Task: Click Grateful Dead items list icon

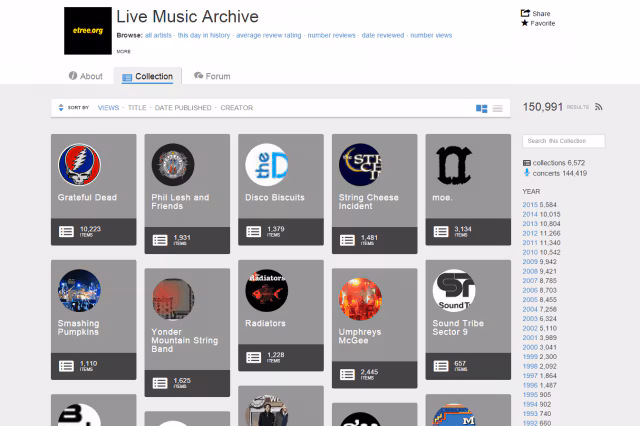Action: (67, 232)
